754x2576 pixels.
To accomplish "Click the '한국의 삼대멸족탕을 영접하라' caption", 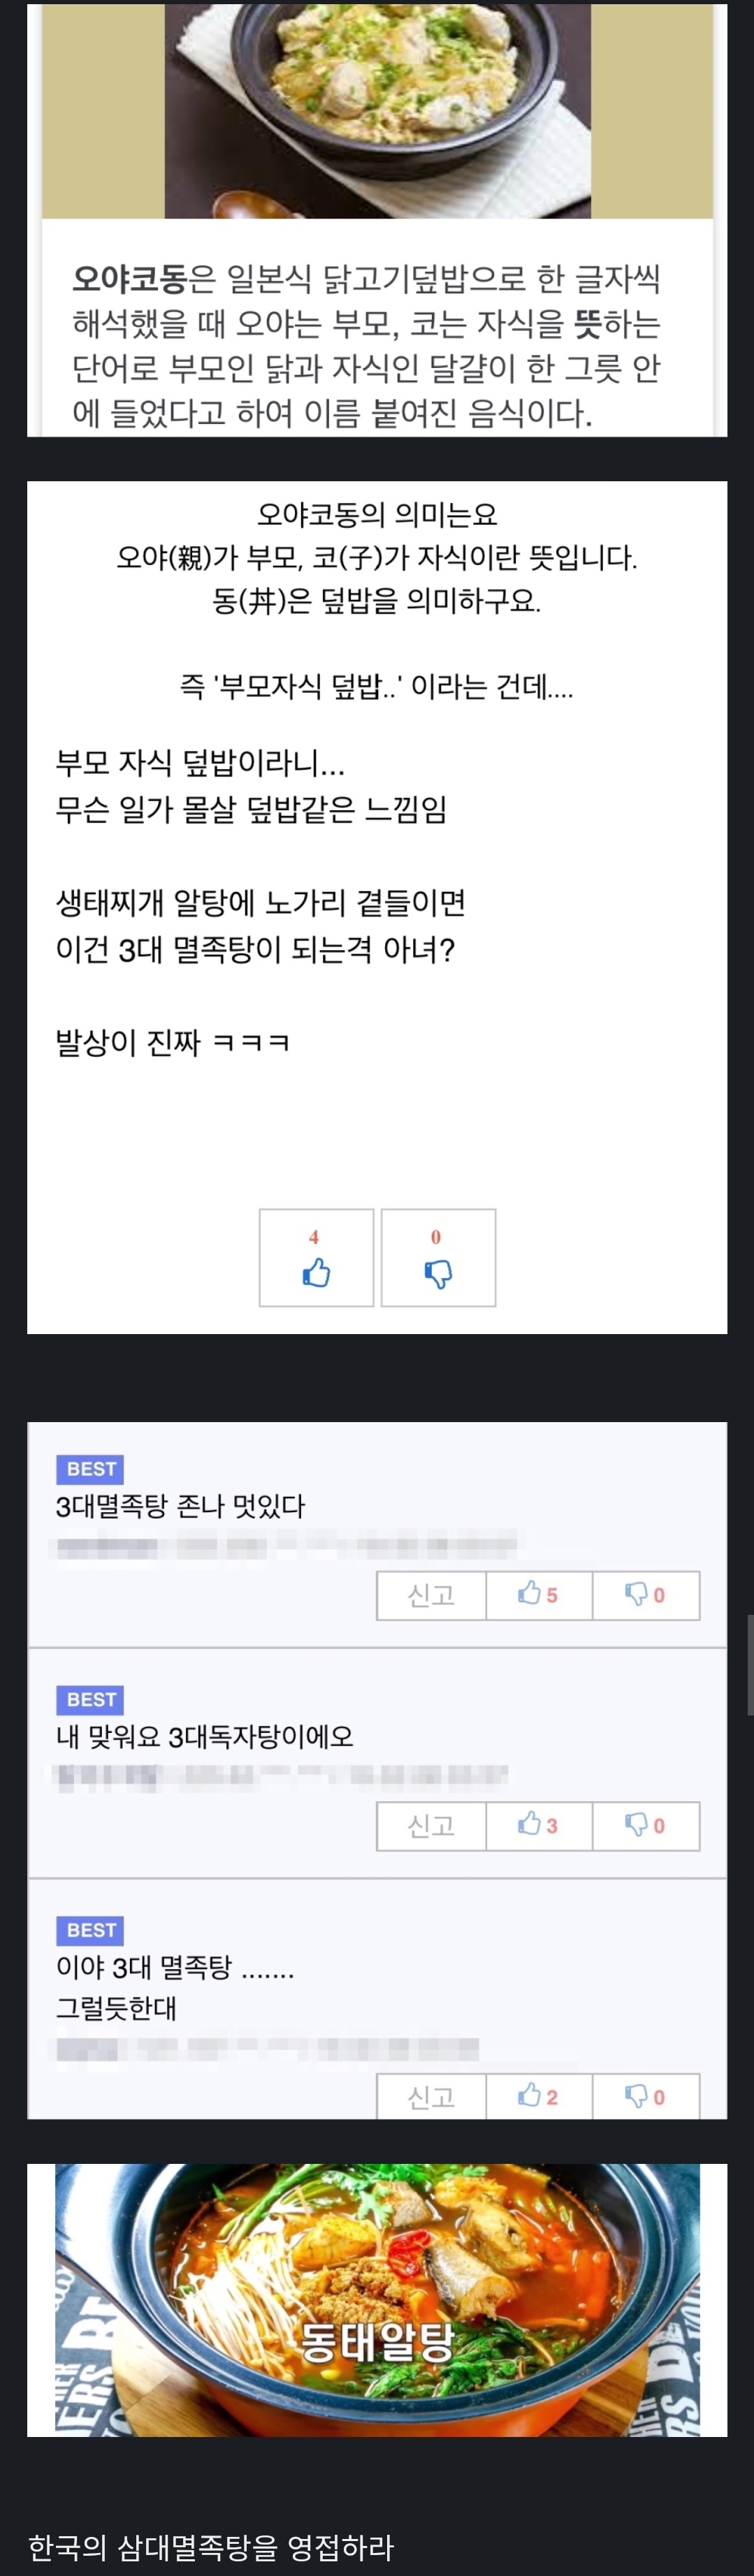I will [x=211, y=2546].
